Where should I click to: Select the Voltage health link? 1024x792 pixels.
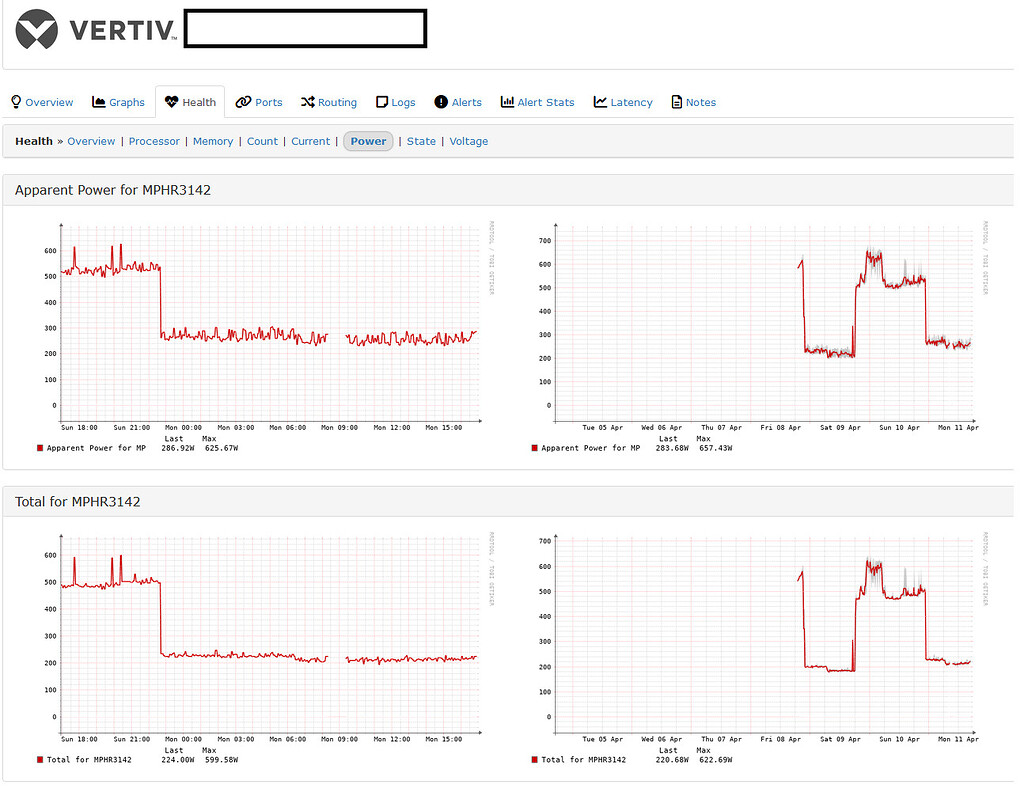click(468, 141)
